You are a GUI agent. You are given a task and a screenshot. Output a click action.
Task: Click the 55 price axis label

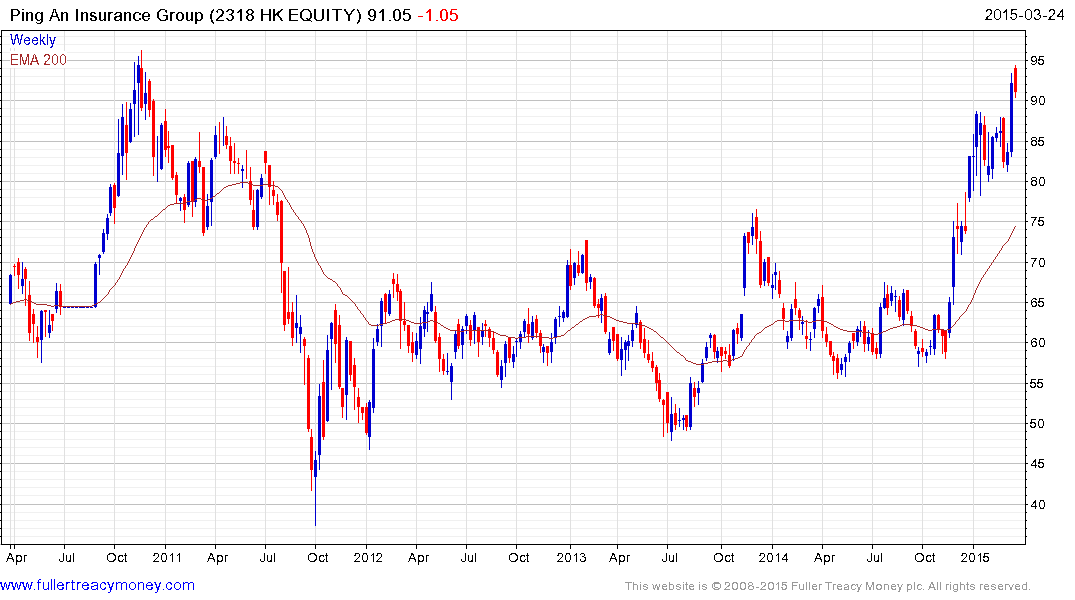(1037, 383)
